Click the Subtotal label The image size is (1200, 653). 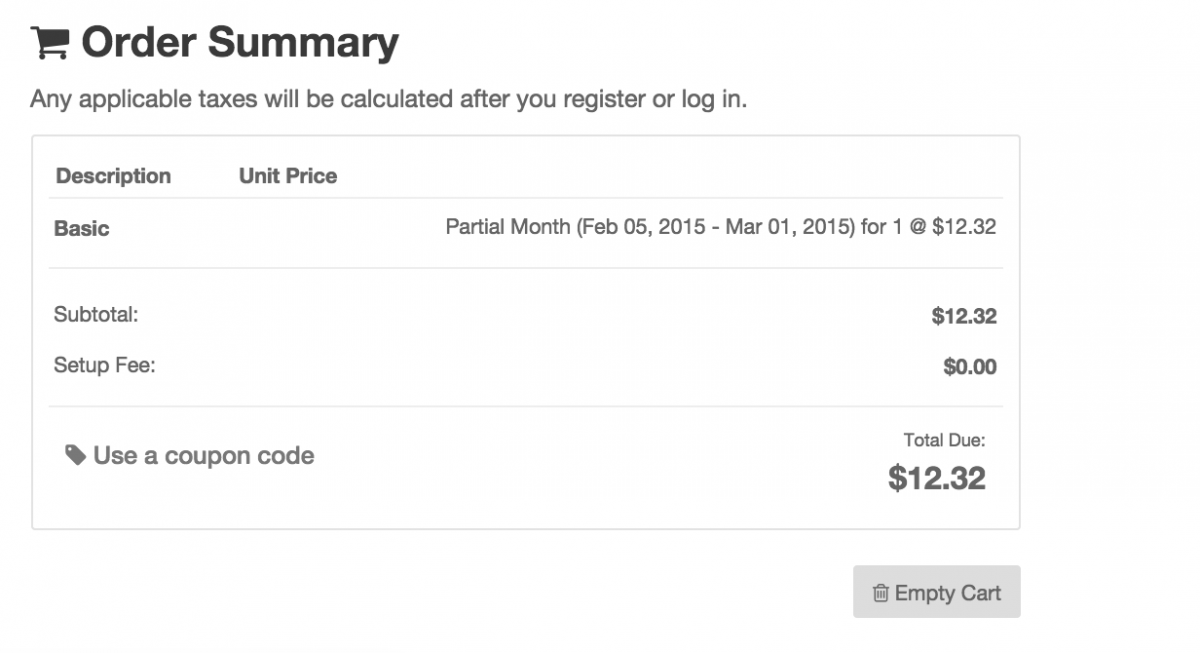96,315
